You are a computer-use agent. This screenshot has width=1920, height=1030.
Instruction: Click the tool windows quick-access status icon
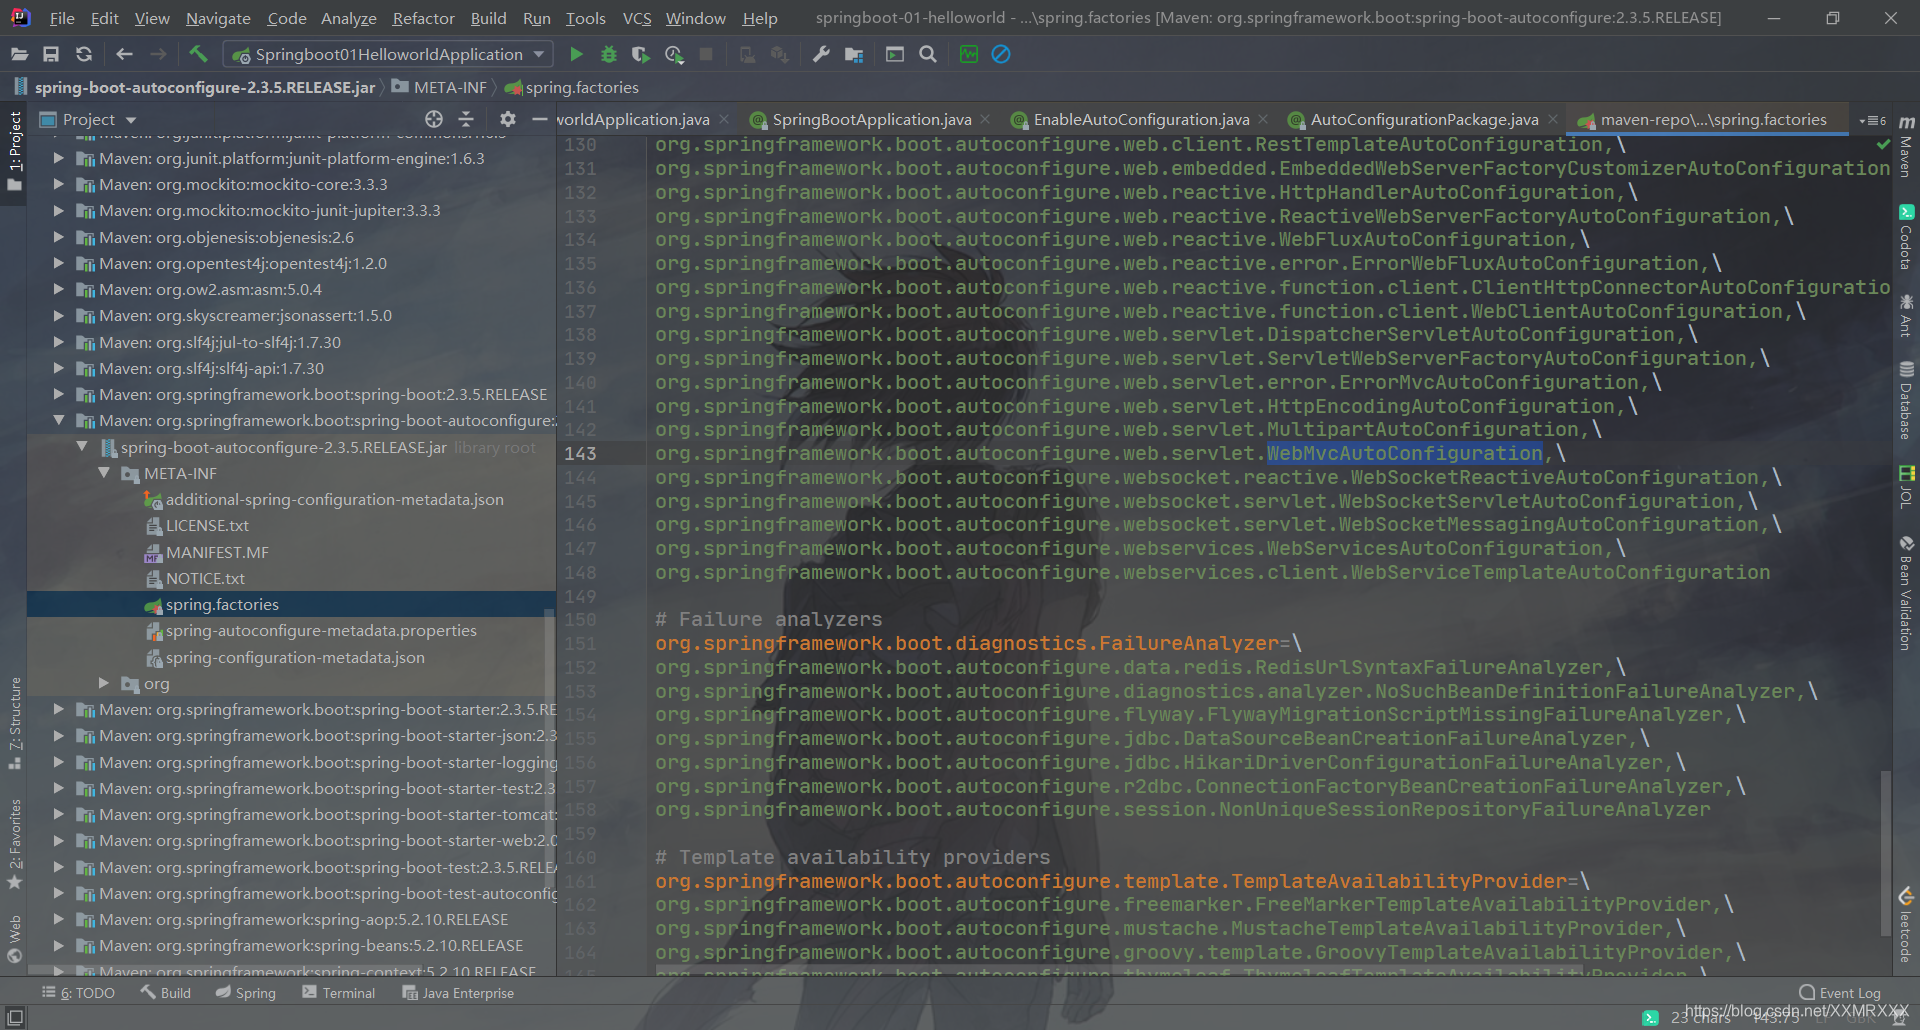(x=15, y=1017)
